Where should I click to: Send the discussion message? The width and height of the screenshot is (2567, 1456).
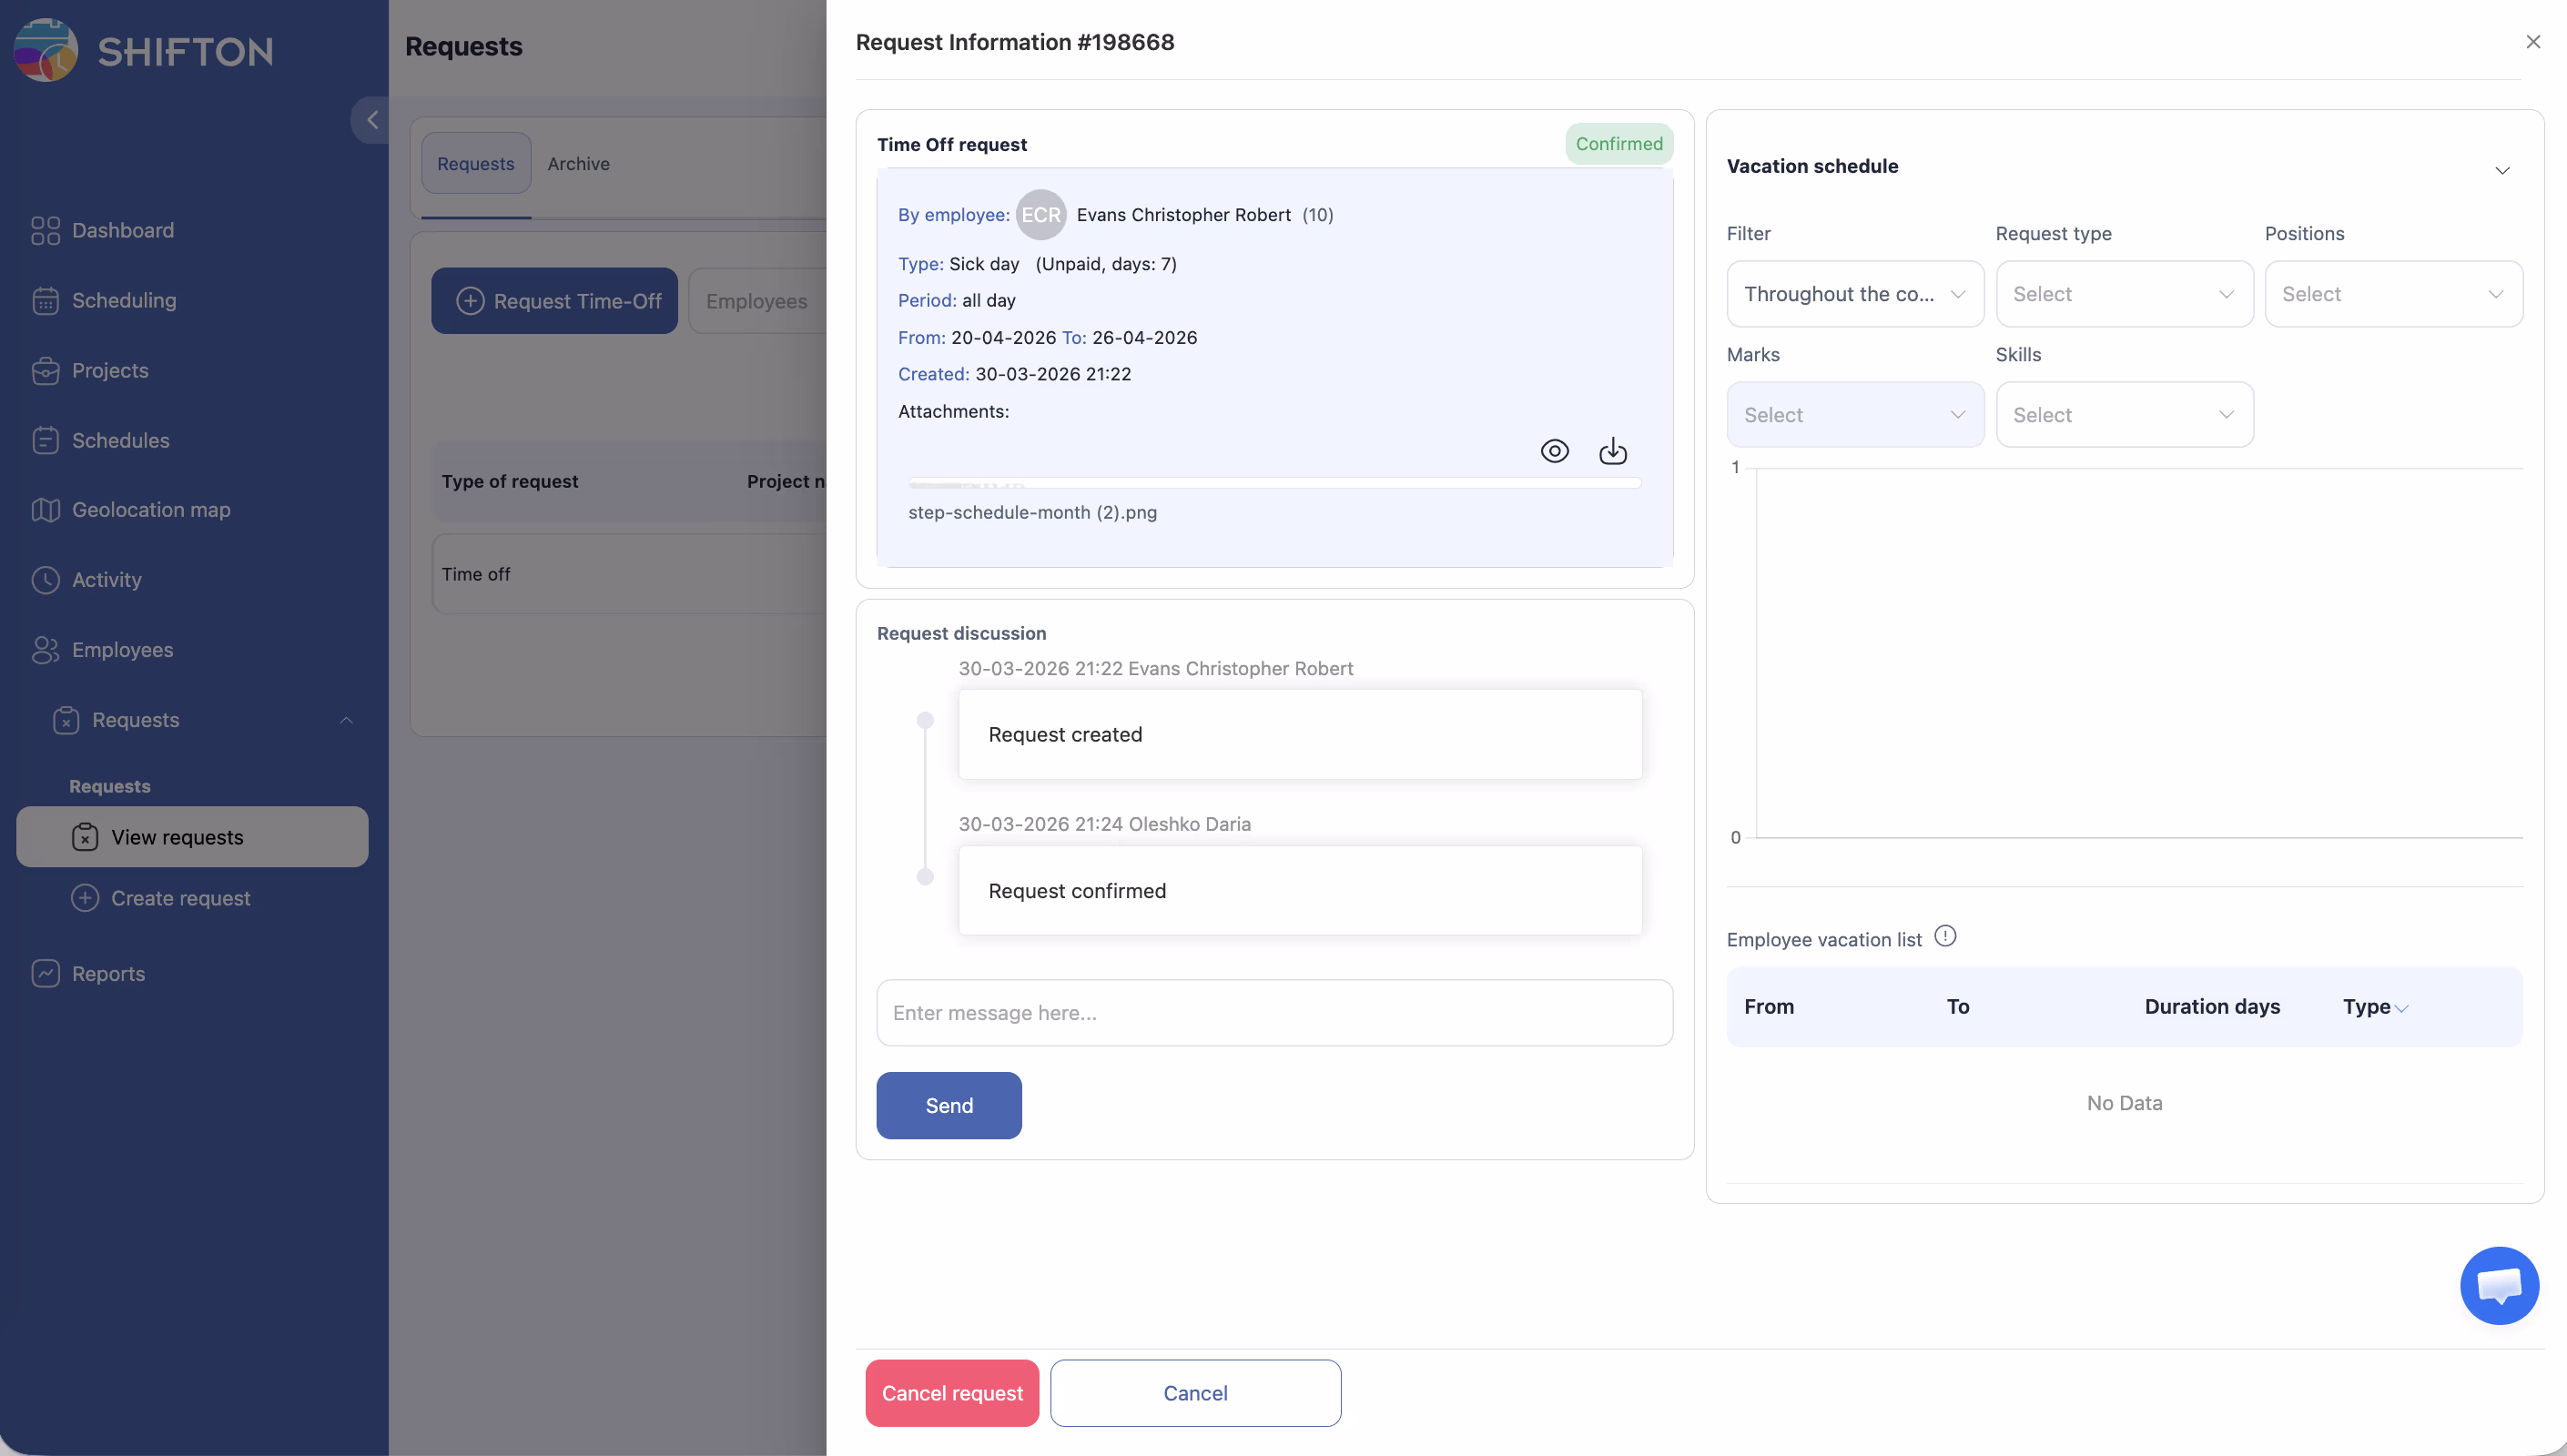coord(948,1105)
